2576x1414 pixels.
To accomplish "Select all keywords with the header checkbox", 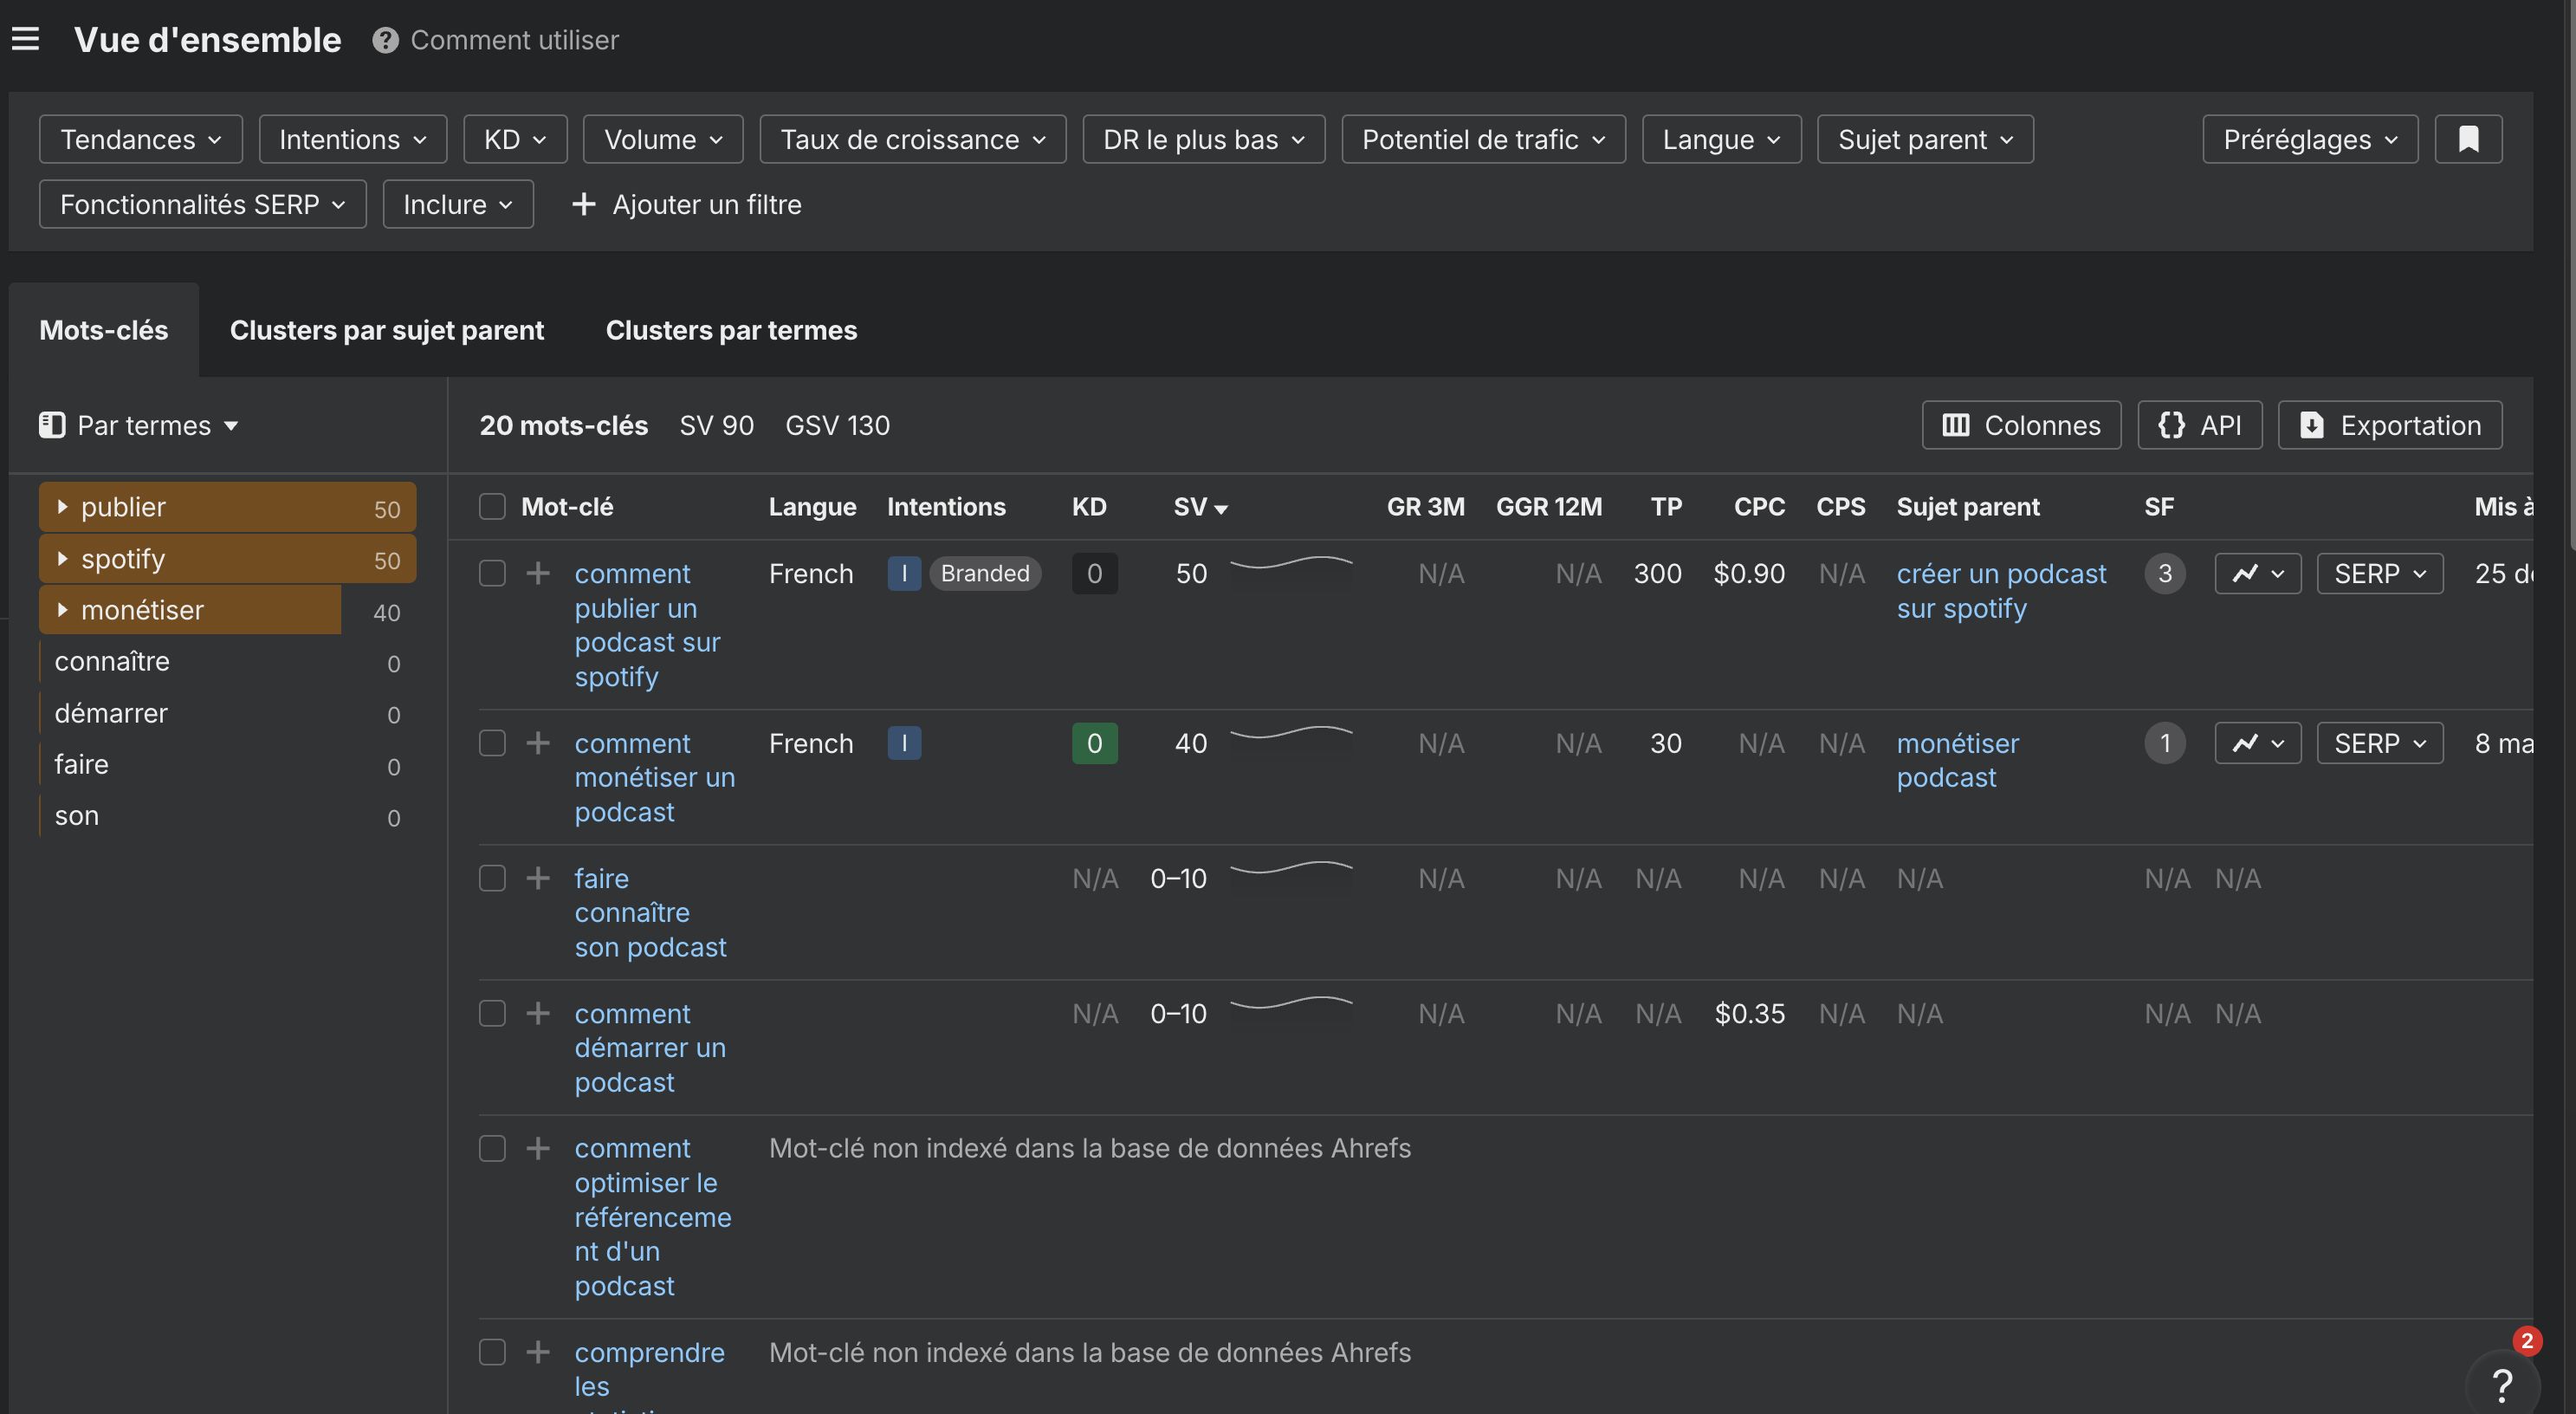I will click(491, 506).
